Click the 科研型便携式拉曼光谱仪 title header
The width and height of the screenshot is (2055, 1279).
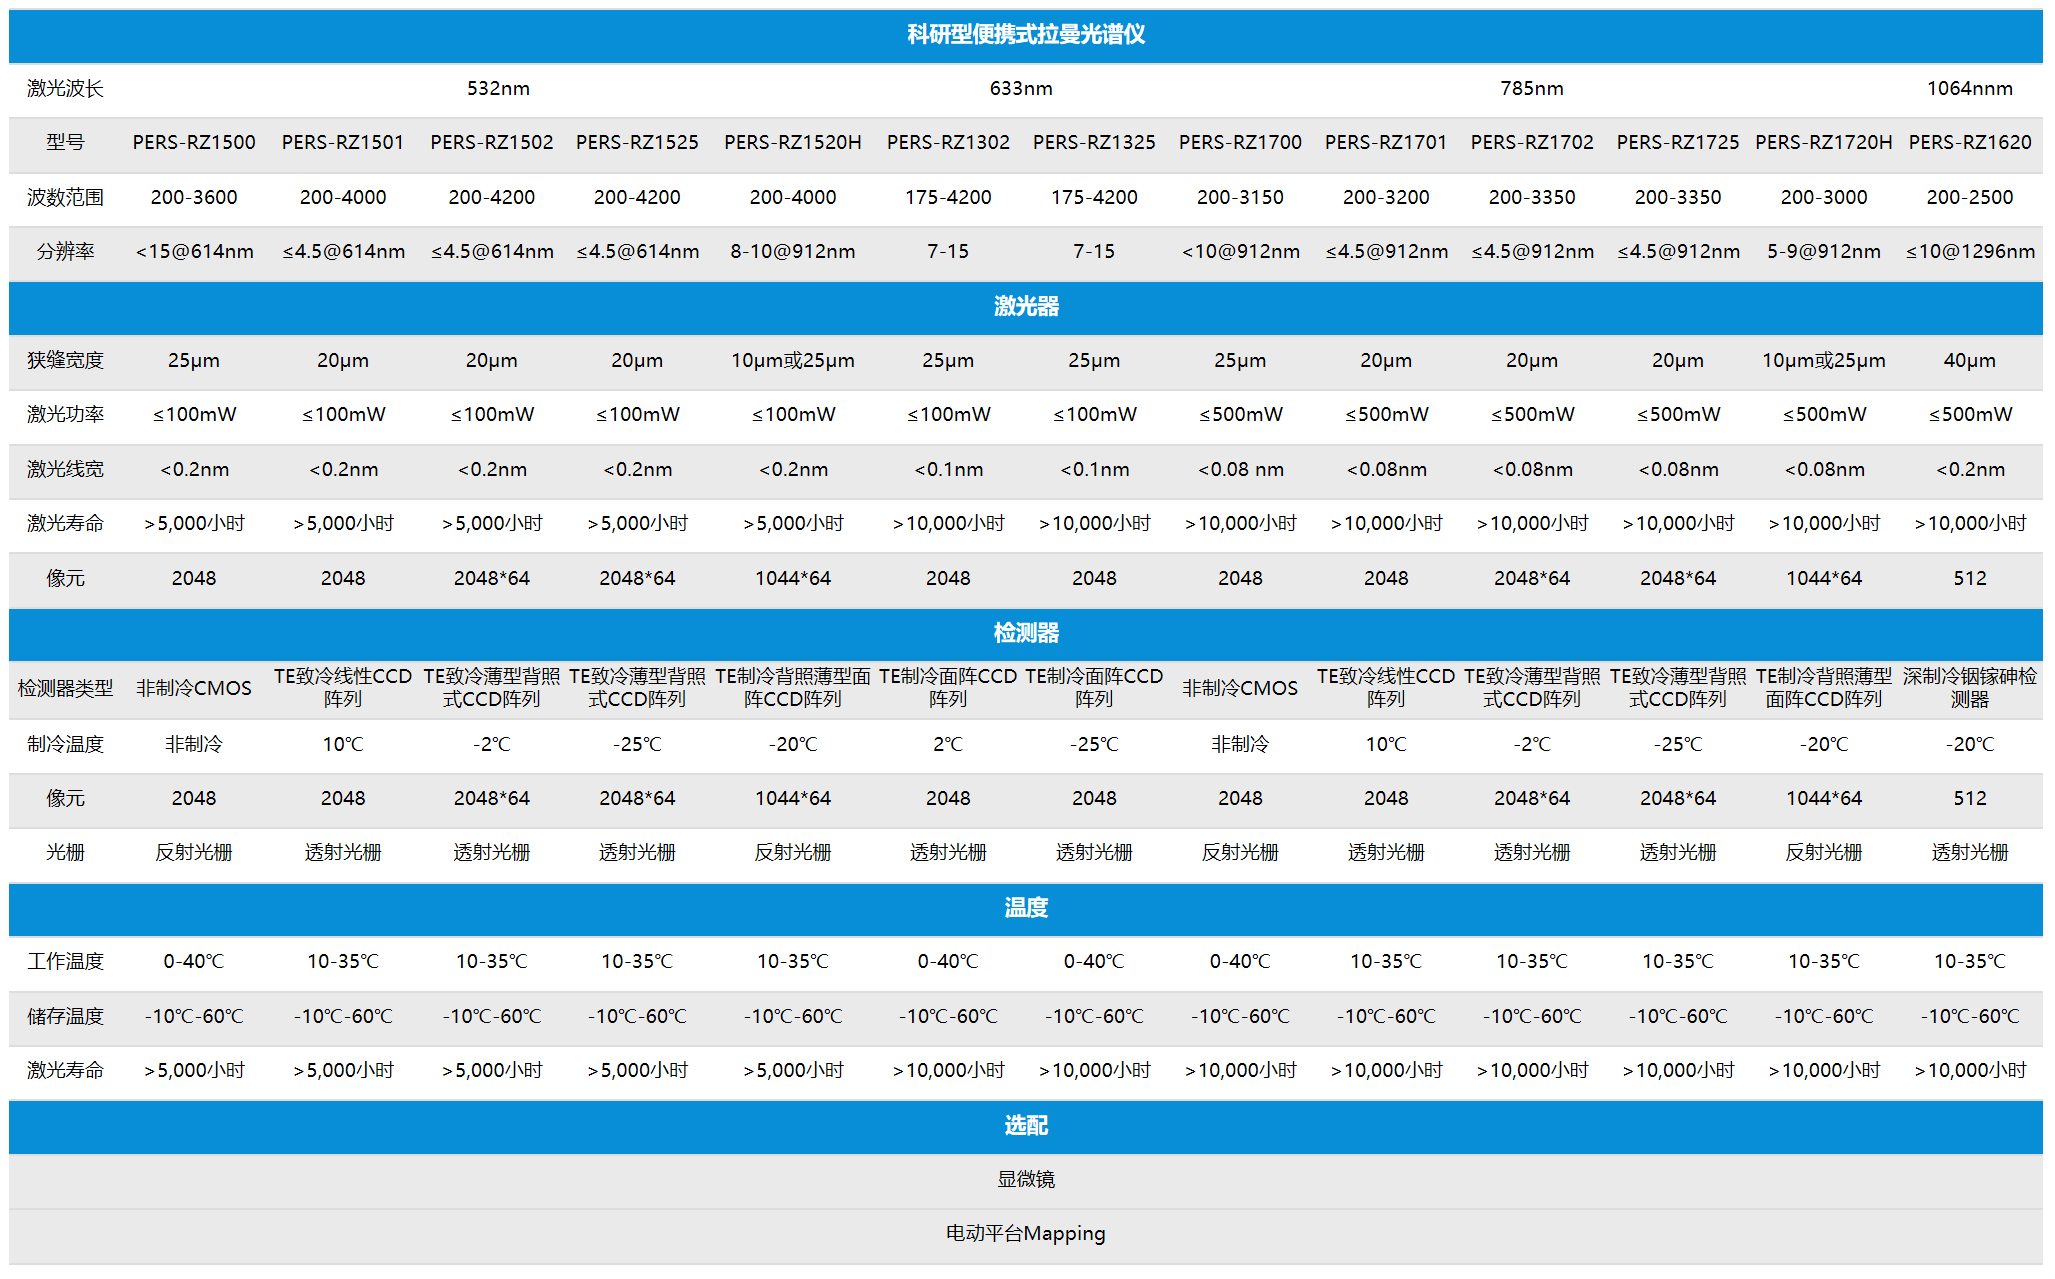[x=1025, y=35]
